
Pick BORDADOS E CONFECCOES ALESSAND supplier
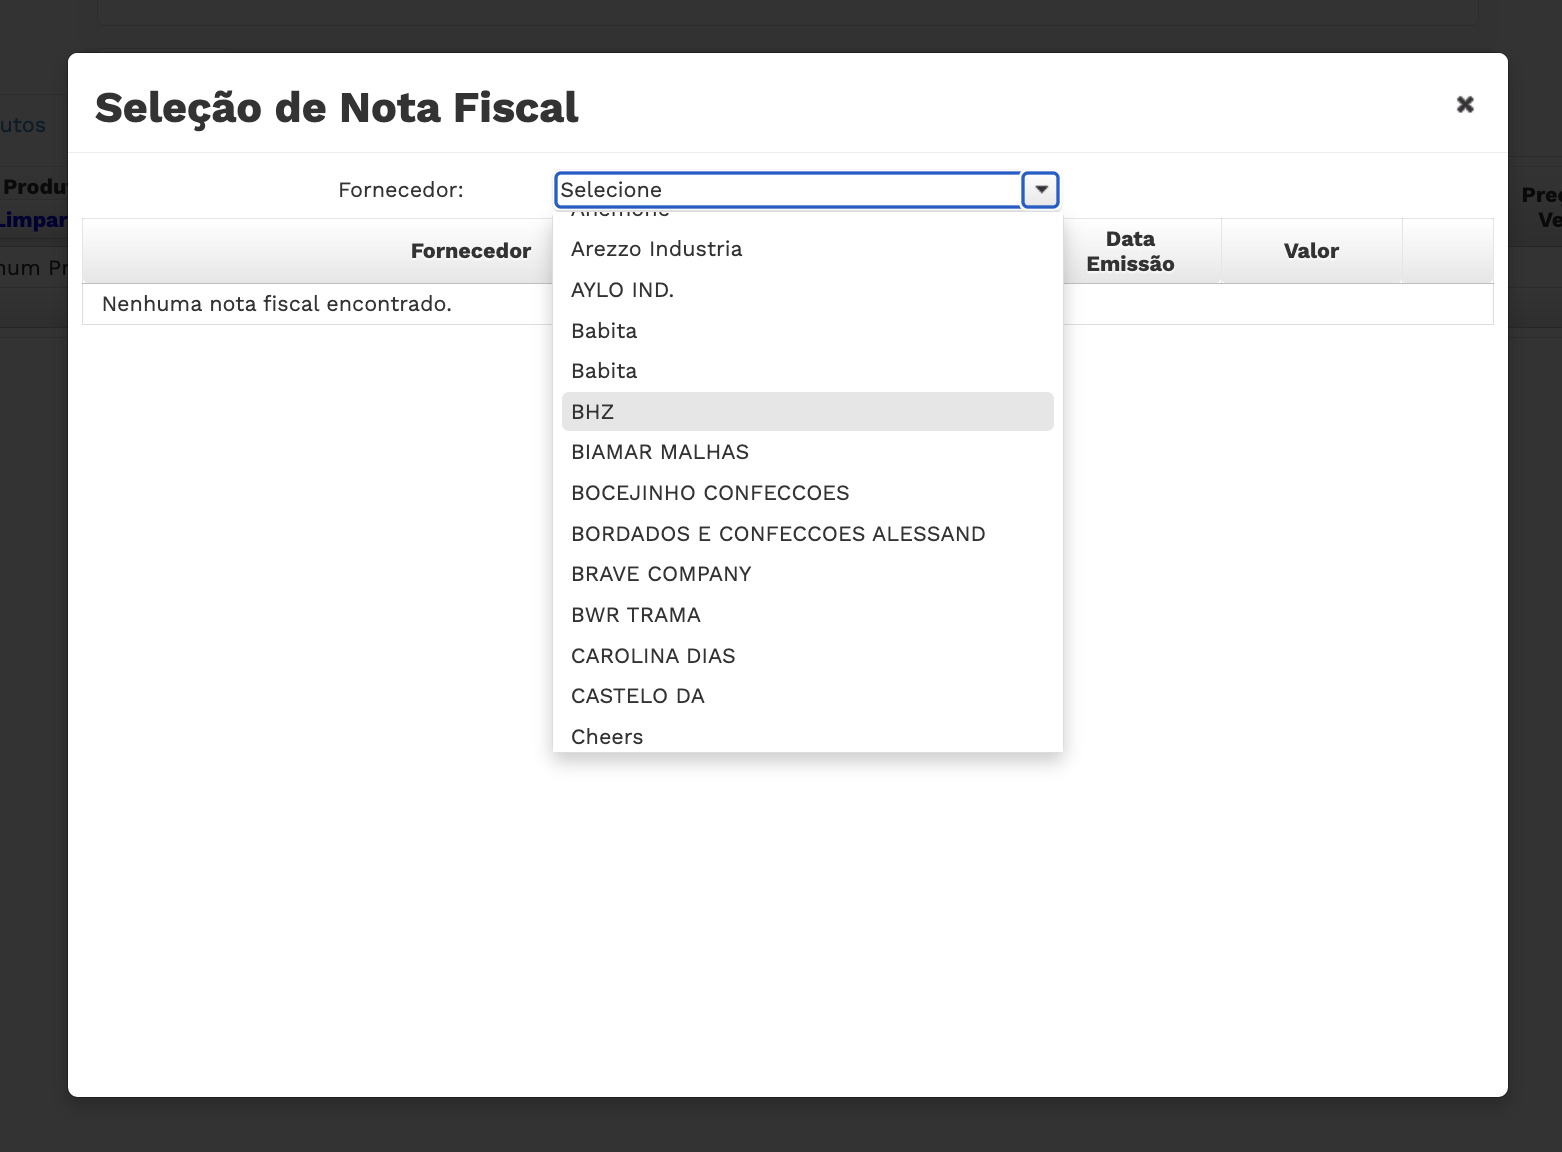[778, 534]
